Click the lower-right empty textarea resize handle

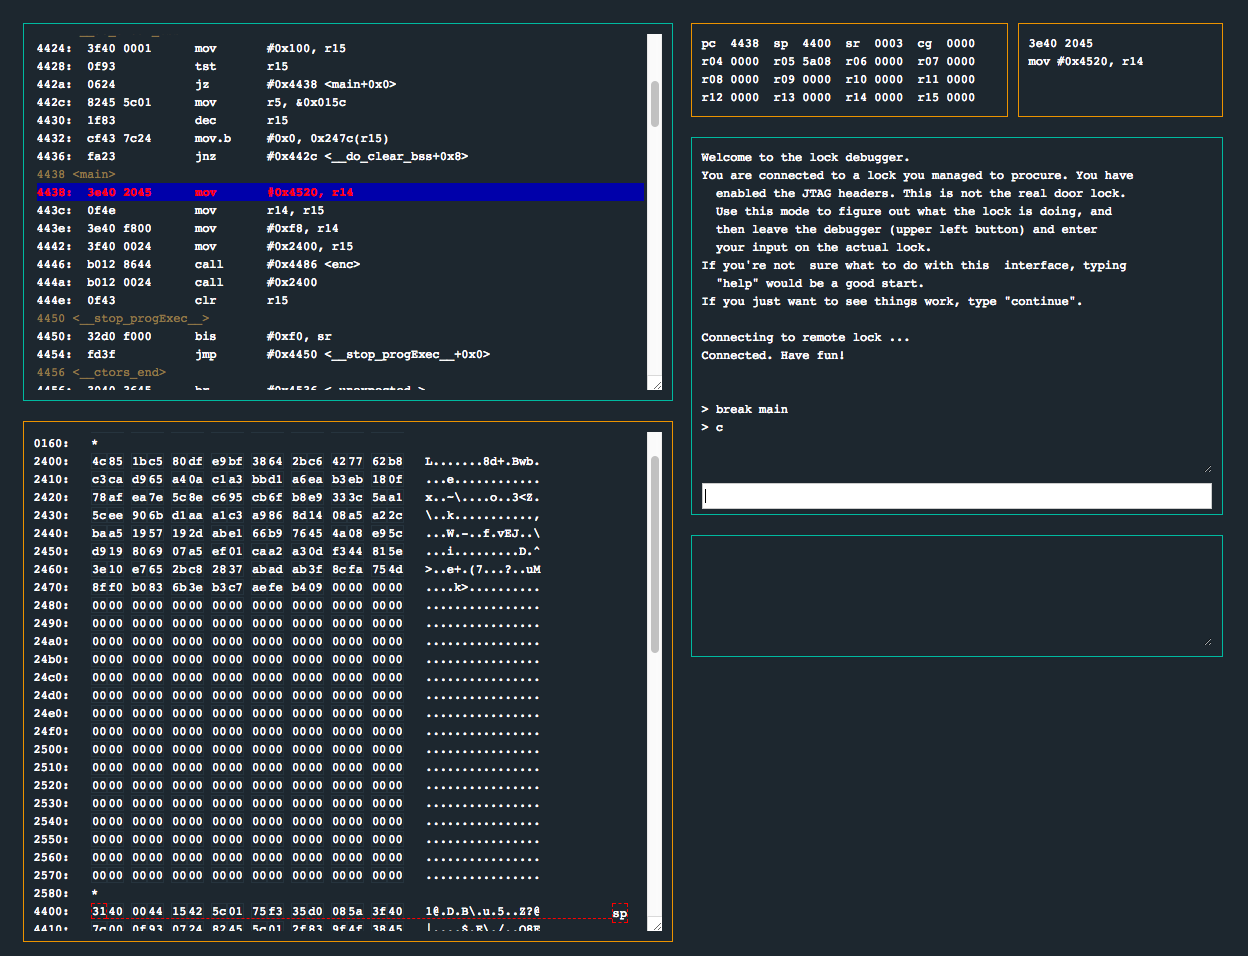pyautogui.click(x=1207, y=641)
